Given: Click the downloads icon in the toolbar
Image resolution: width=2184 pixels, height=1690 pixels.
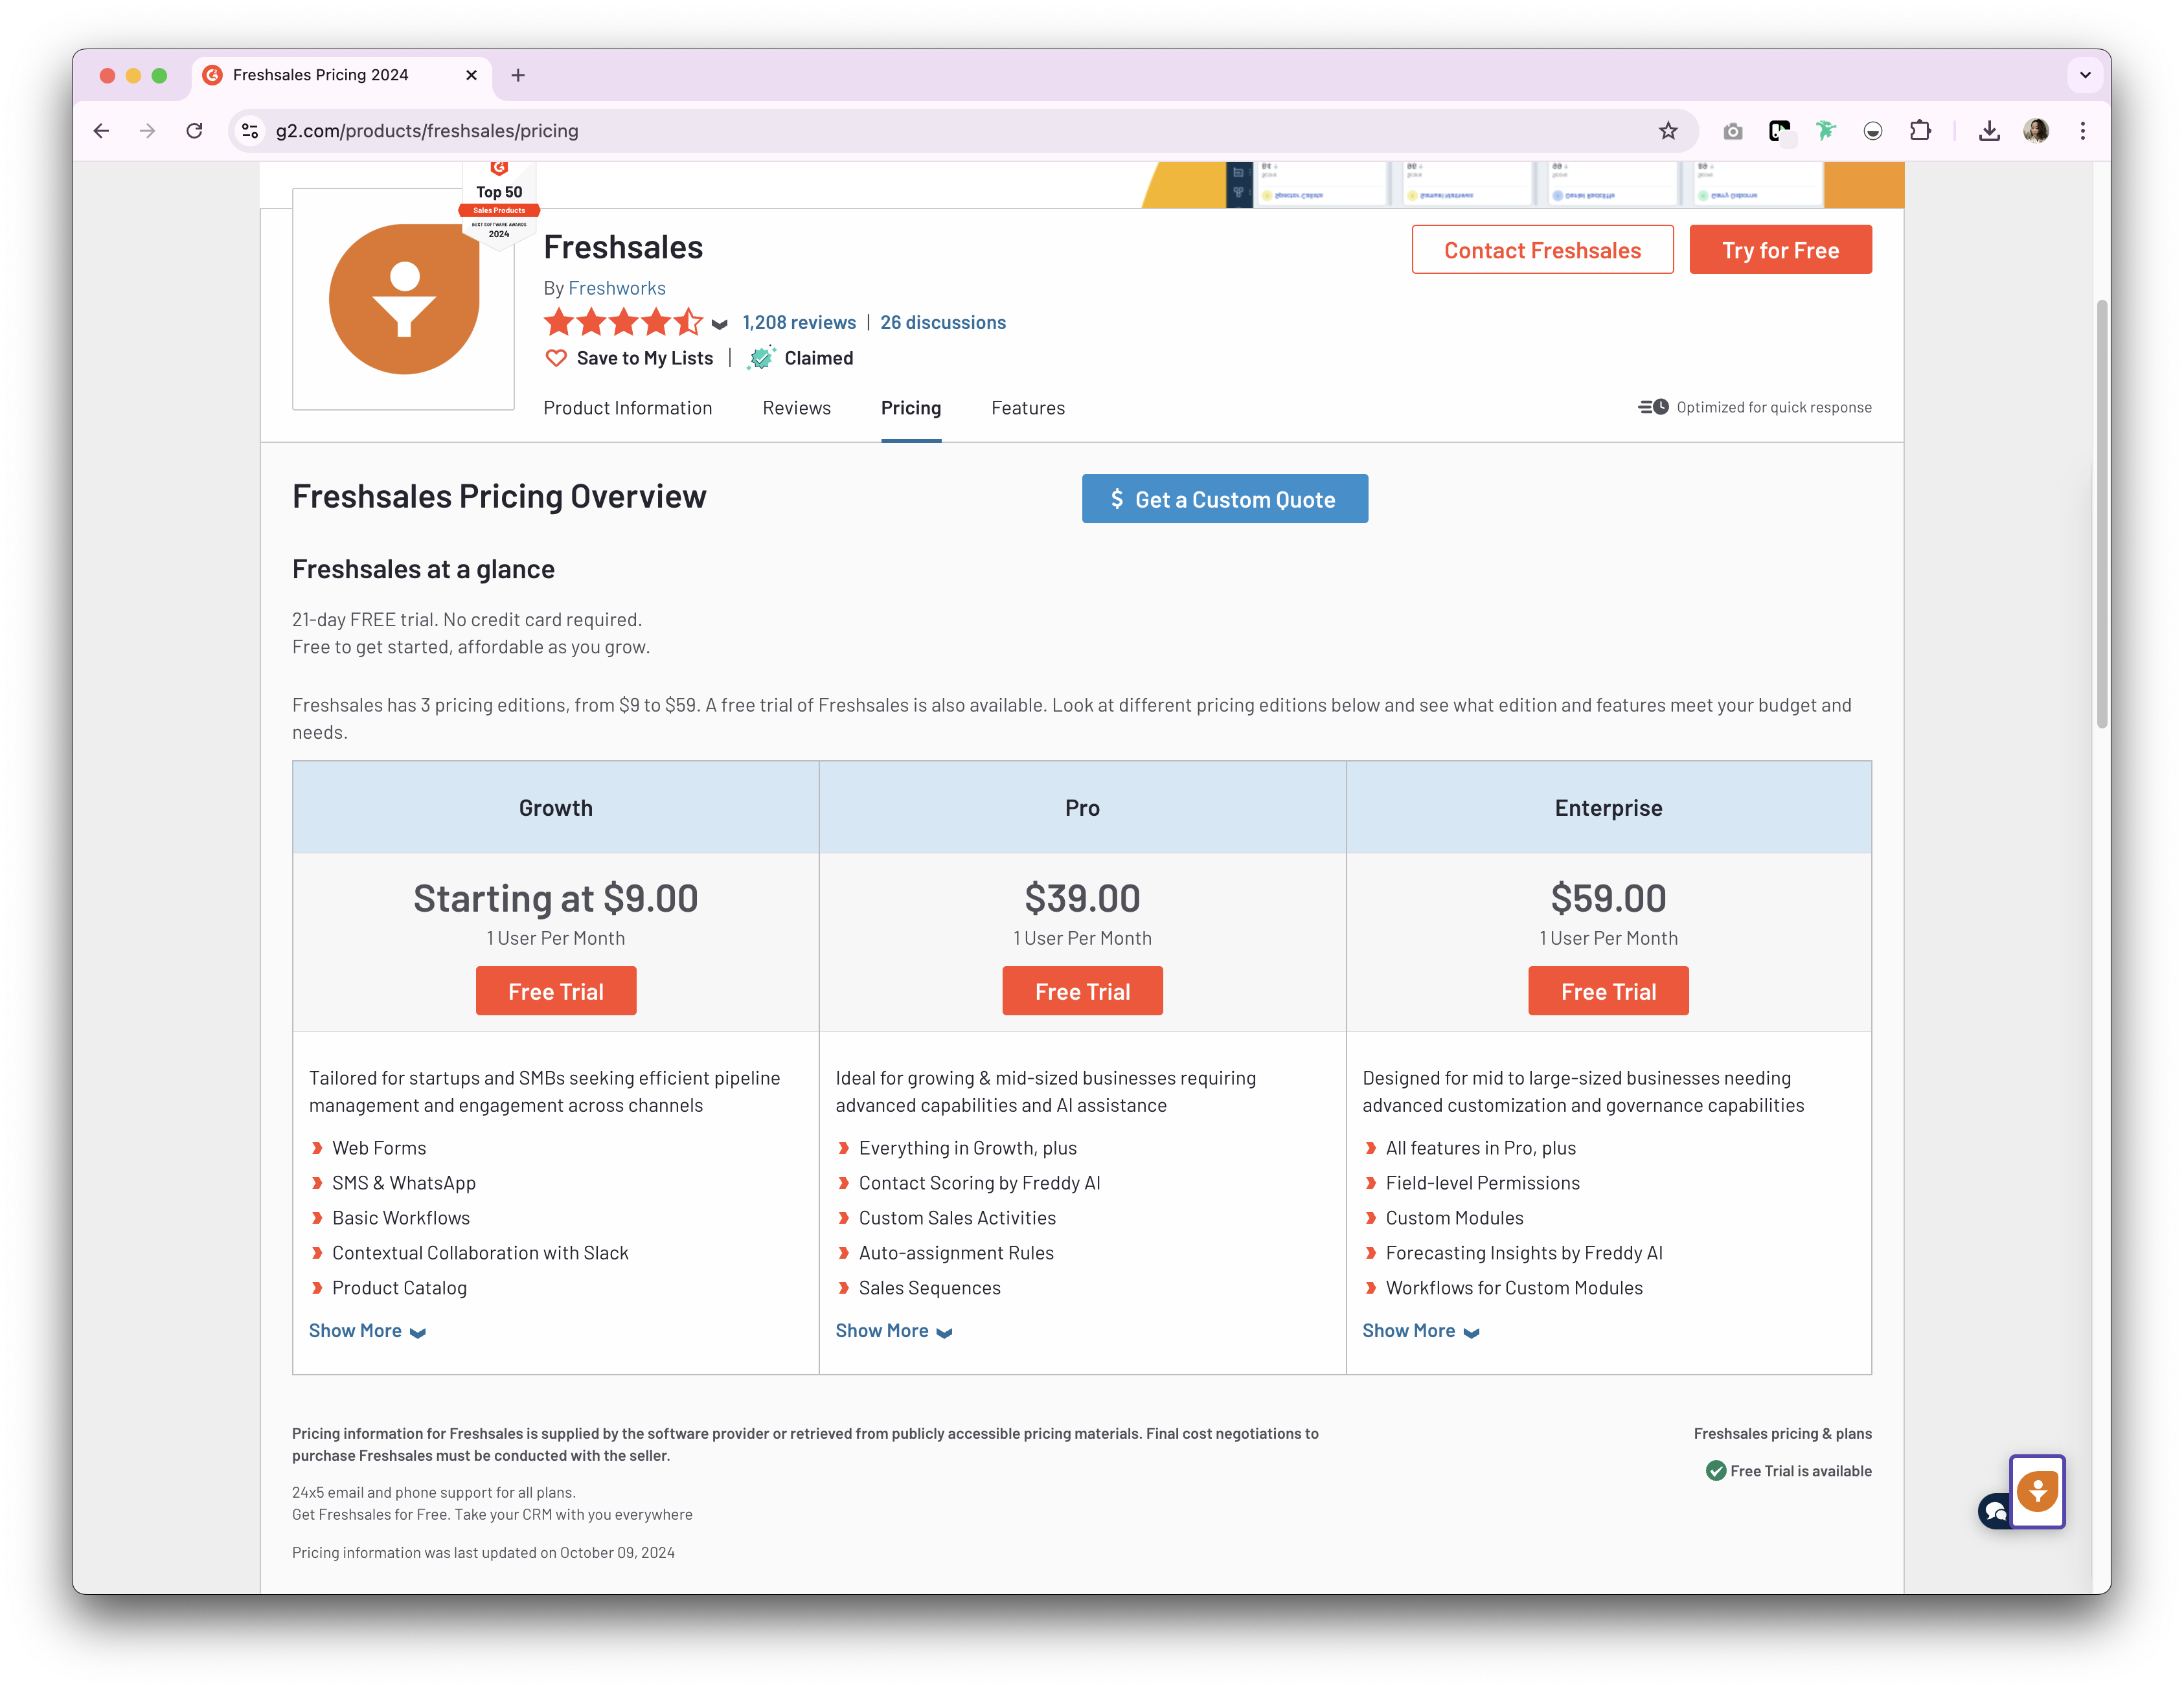Looking at the screenshot, I should pos(1989,131).
